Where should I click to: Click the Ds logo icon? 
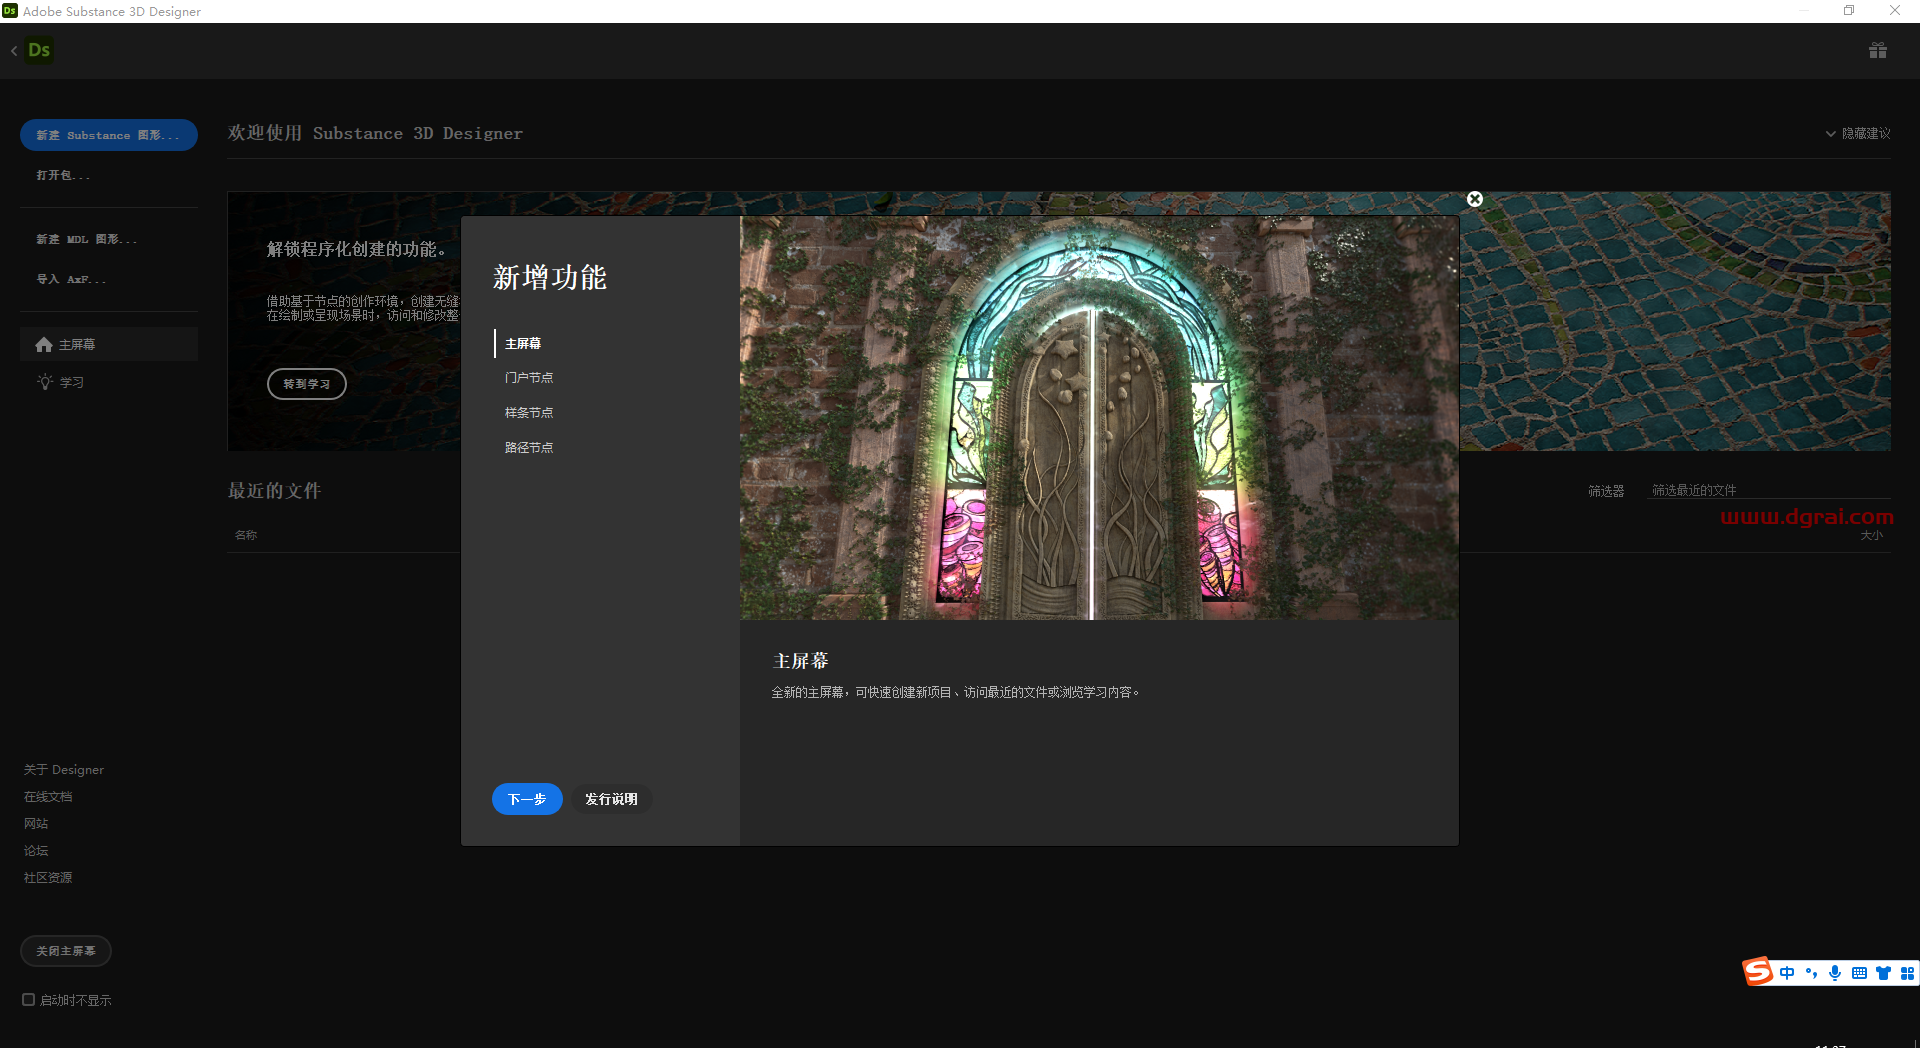[x=39, y=50]
